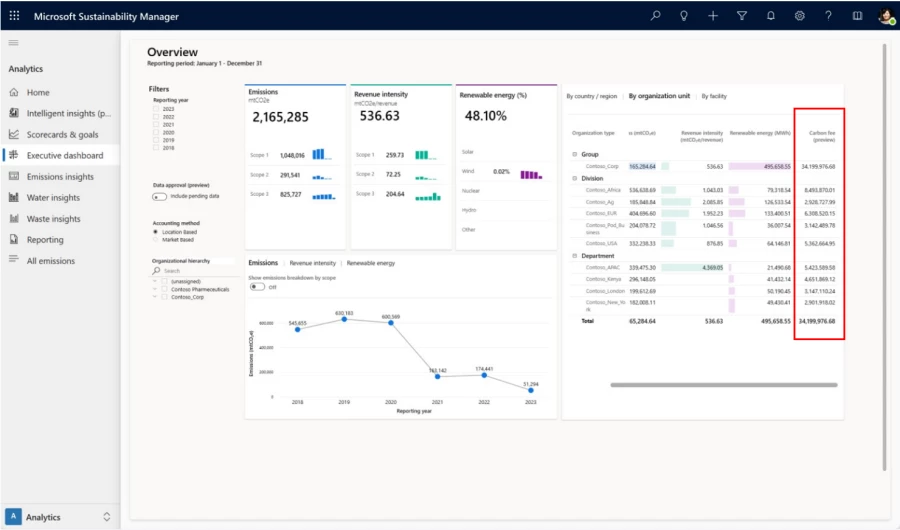Switch chart to Revenue intensity tab
The width and height of the screenshot is (900, 530).
tap(312, 263)
